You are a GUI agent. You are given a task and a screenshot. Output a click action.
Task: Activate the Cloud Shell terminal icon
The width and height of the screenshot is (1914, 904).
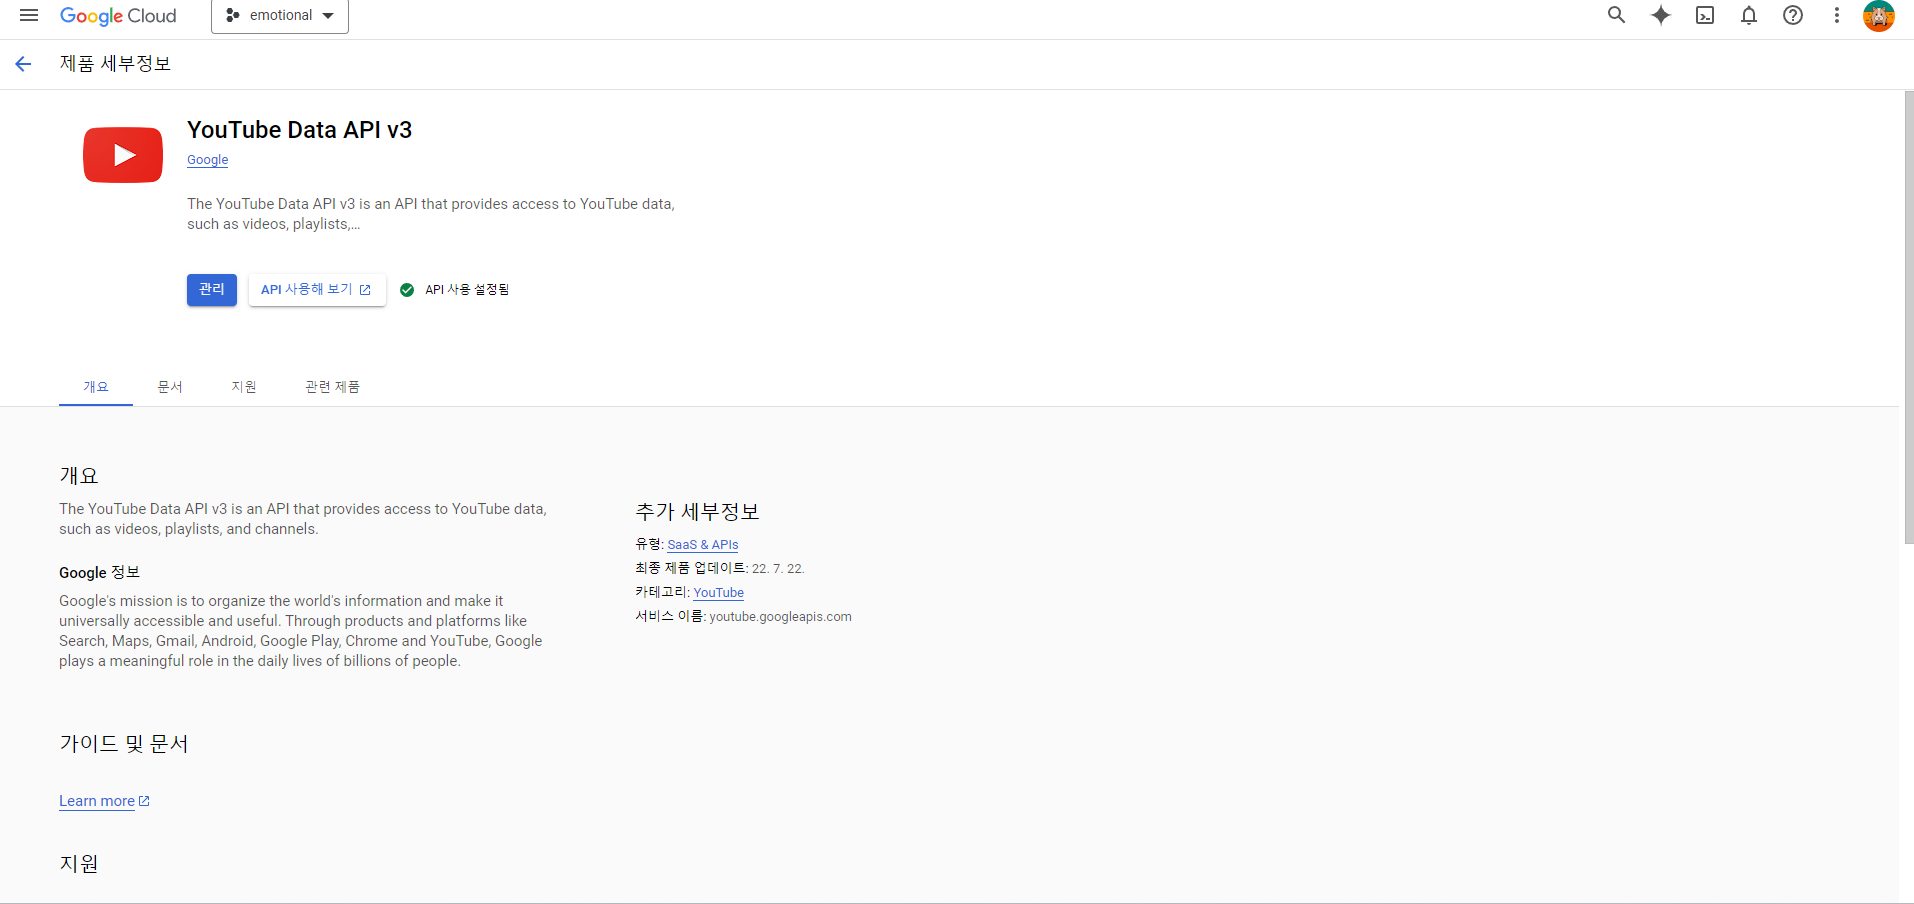pos(1705,15)
